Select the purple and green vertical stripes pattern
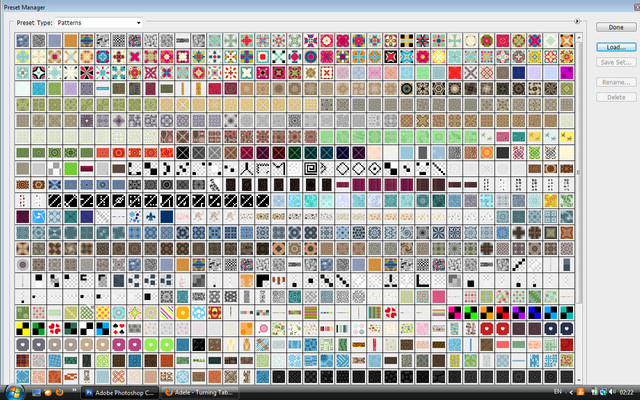This screenshot has height=400, width=640. pyautogui.click(x=374, y=313)
